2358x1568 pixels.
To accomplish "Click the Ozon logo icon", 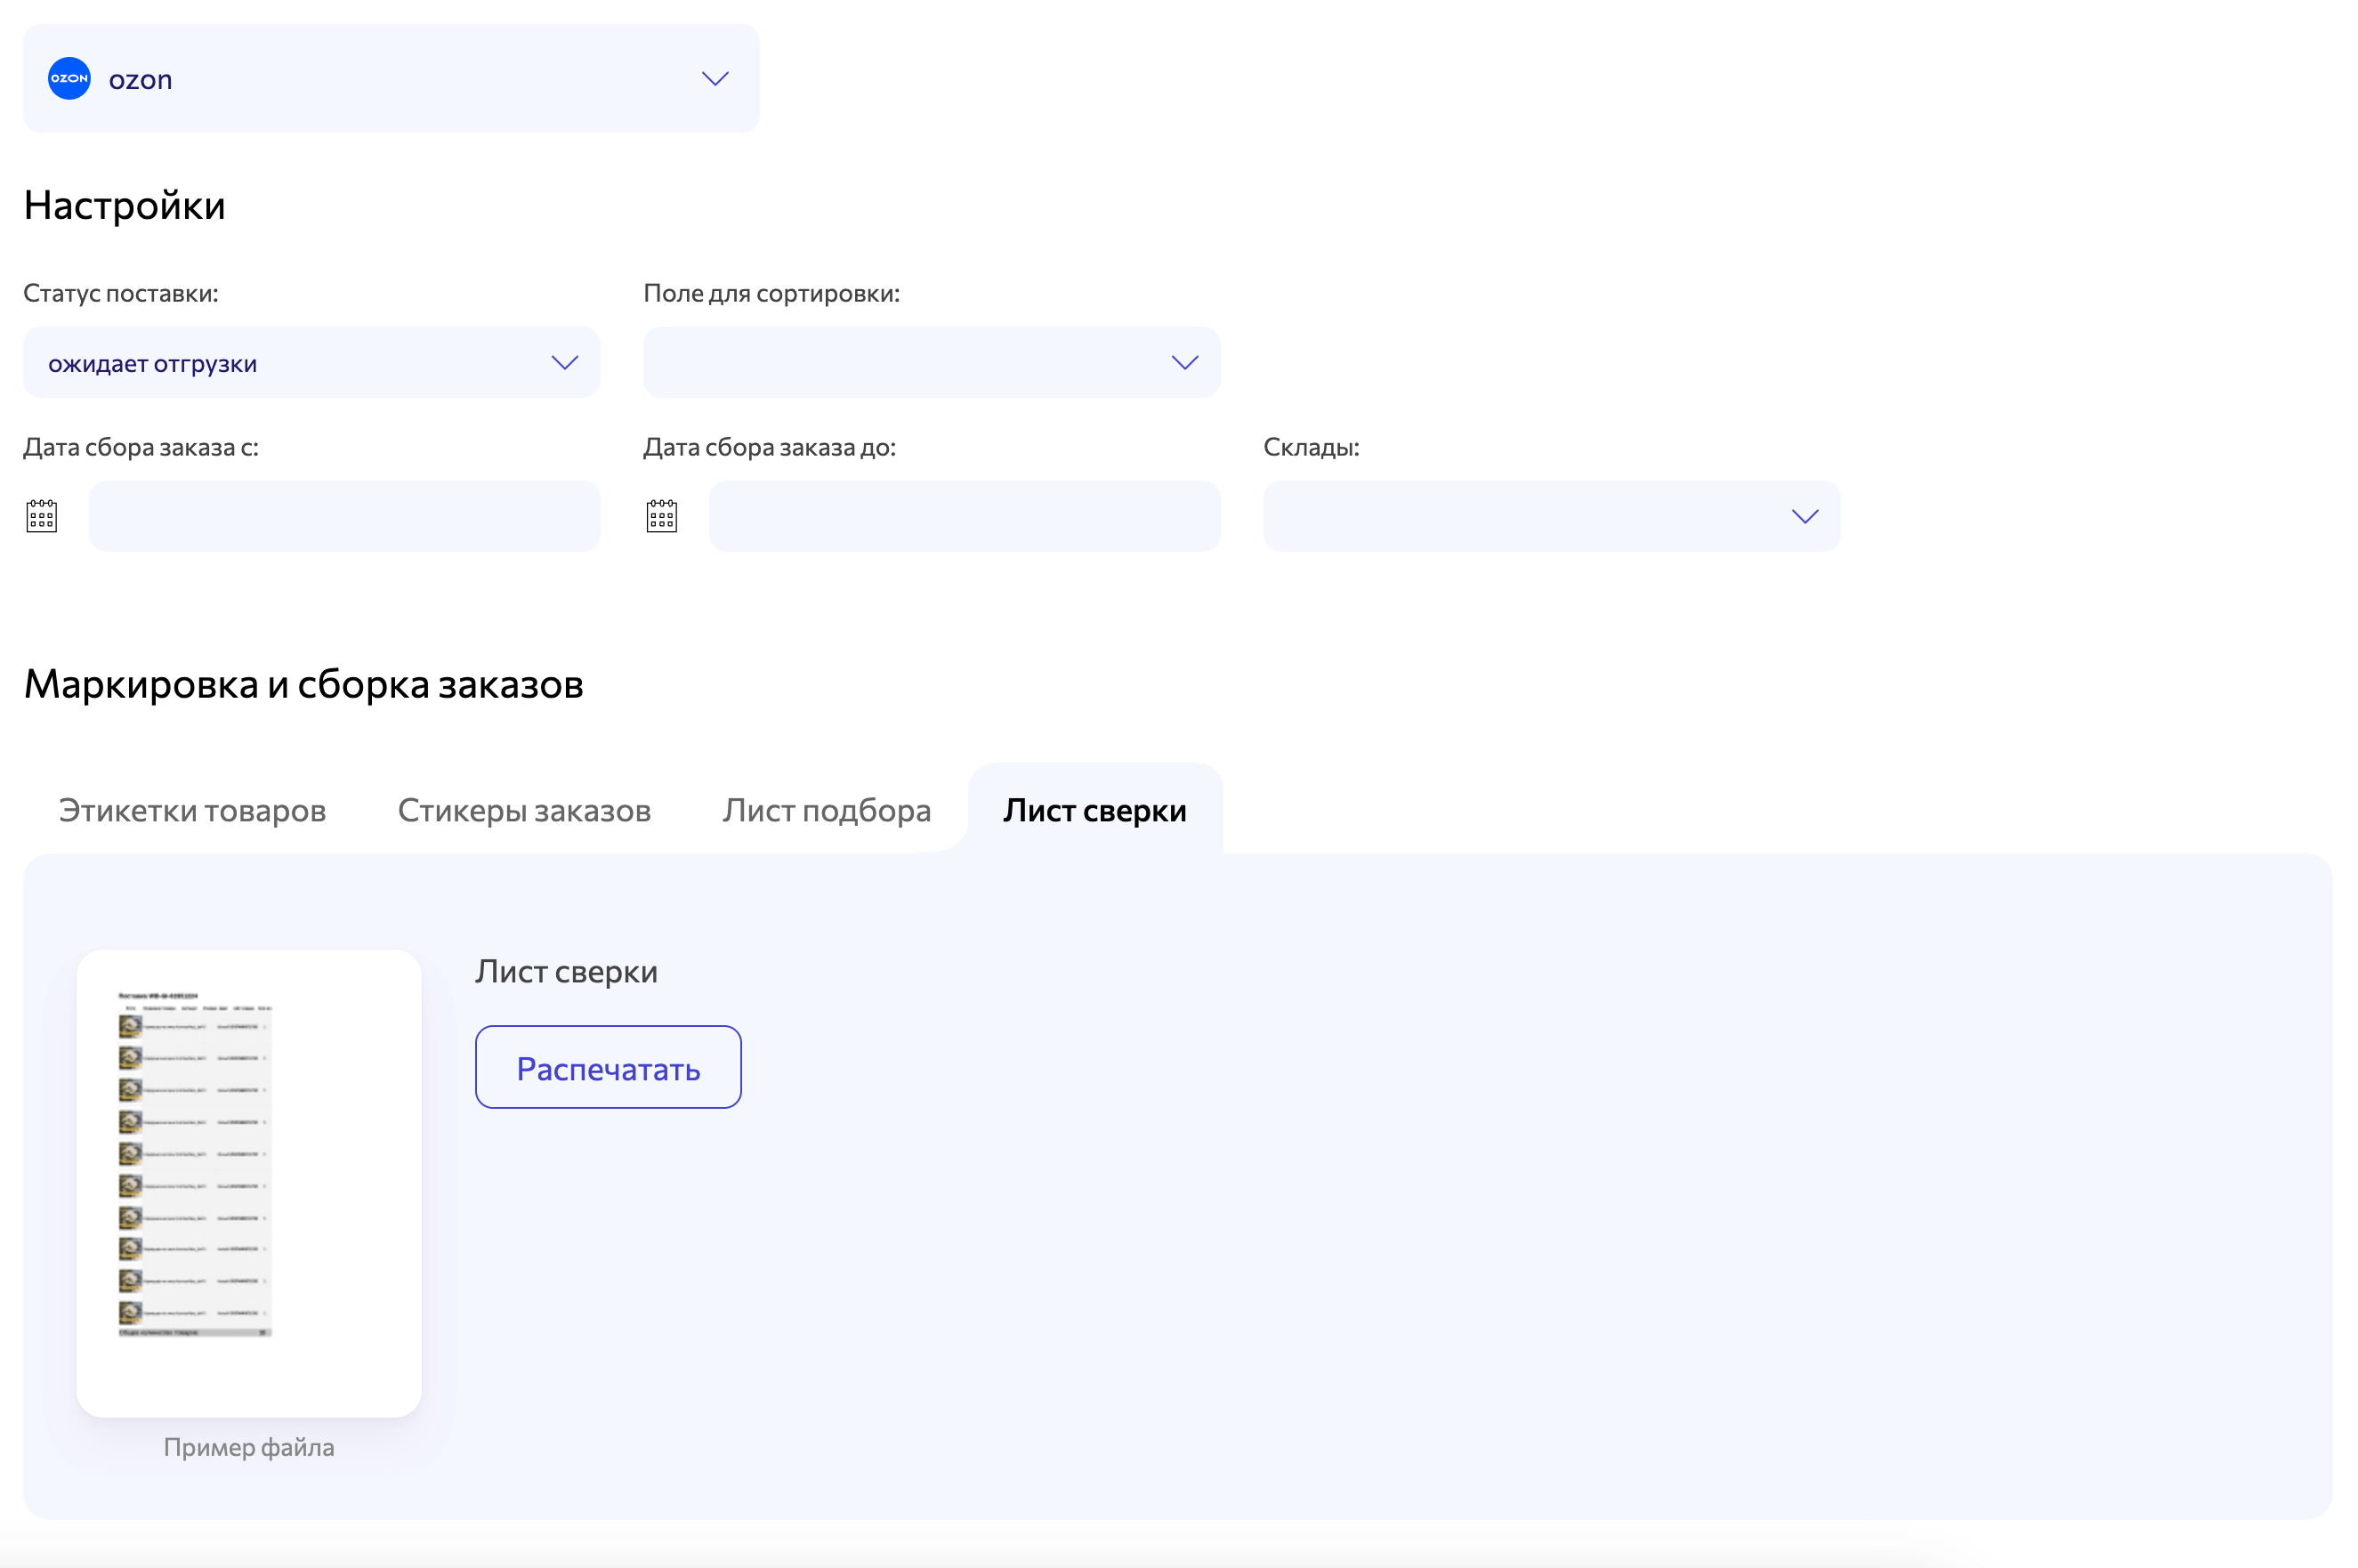I will point(69,78).
